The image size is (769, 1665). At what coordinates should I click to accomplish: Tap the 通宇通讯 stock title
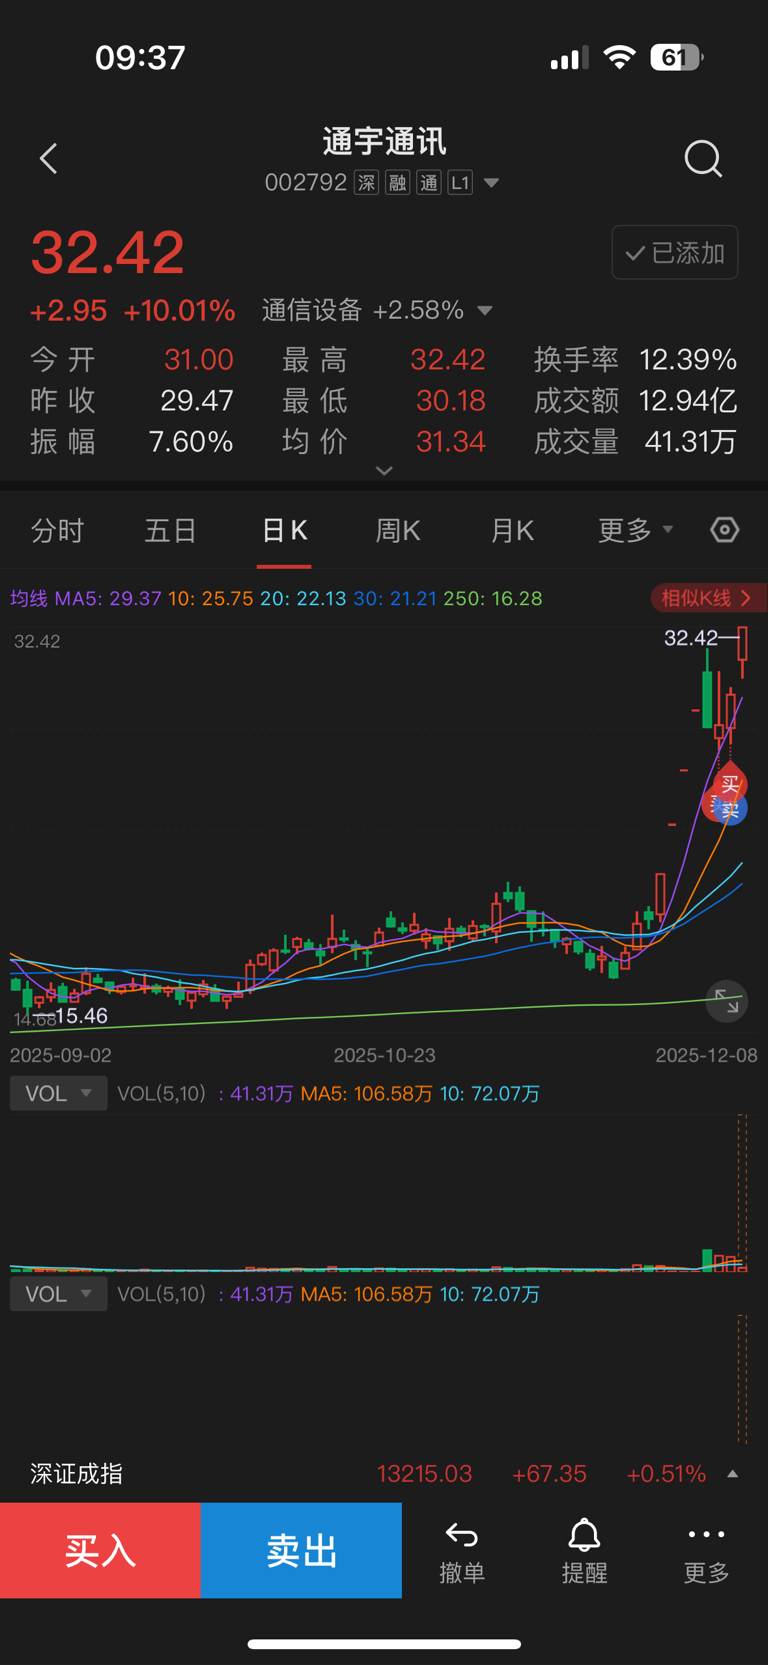tap(384, 141)
